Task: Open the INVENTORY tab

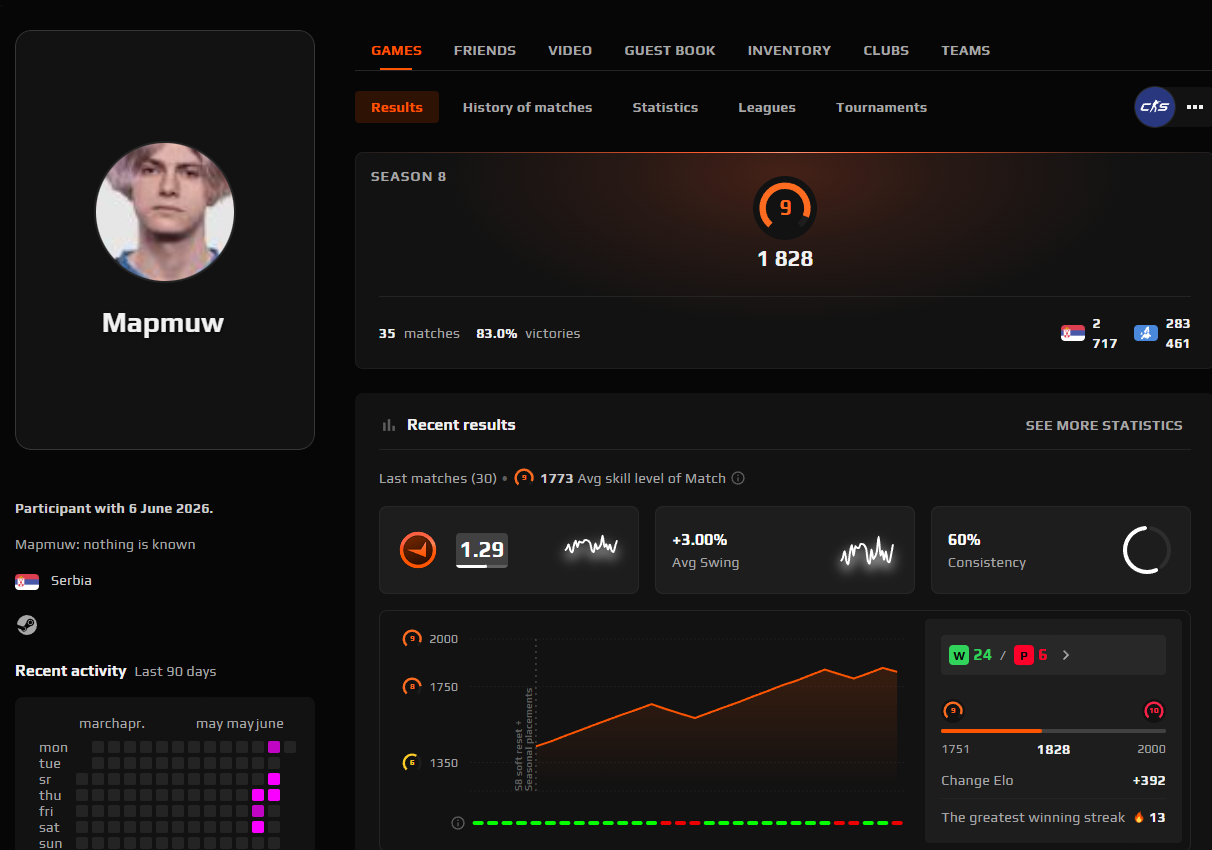Action: [x=789, y=50]
